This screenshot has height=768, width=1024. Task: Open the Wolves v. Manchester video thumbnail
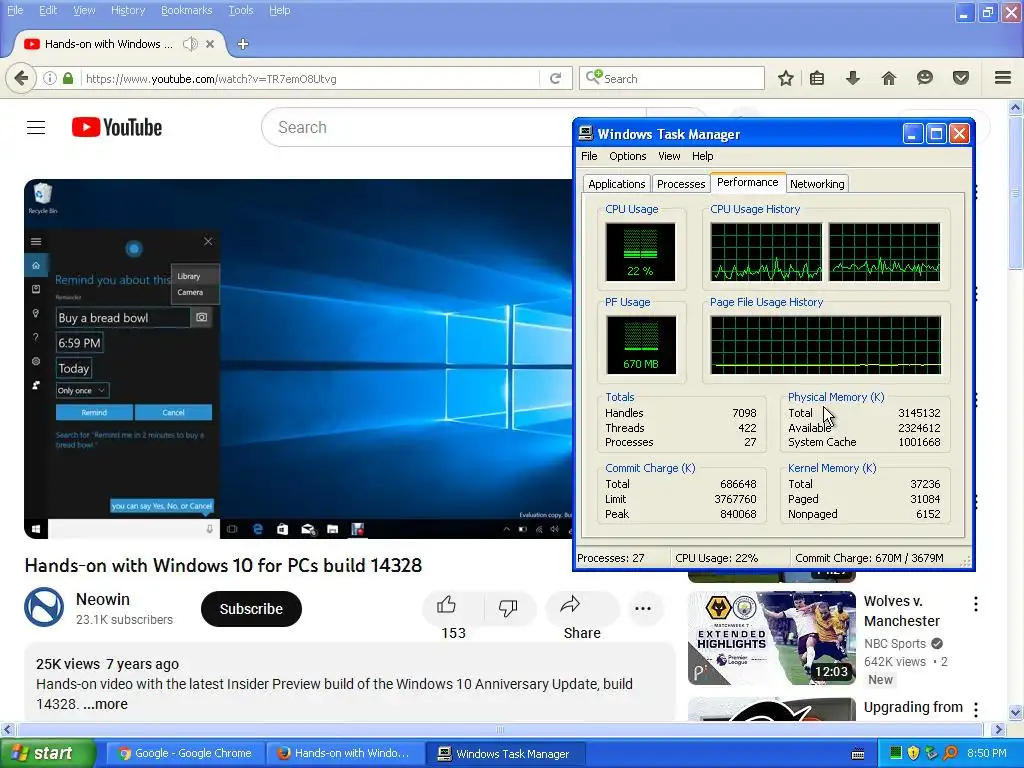coord(771,637)
